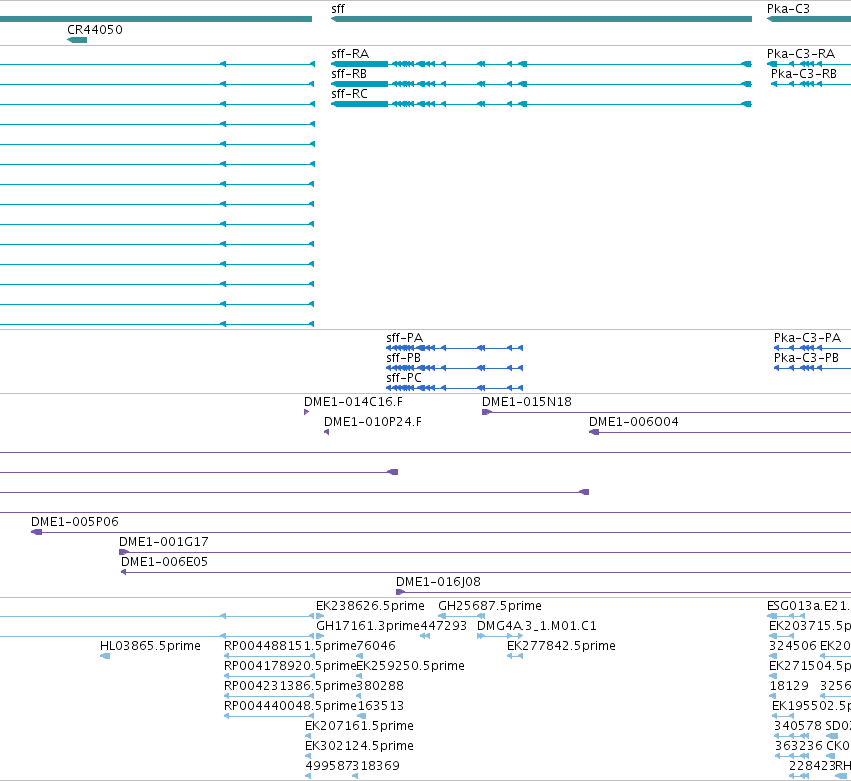
Task: Select transcript Pka-C3-RB
Action: tap(811, 84)
